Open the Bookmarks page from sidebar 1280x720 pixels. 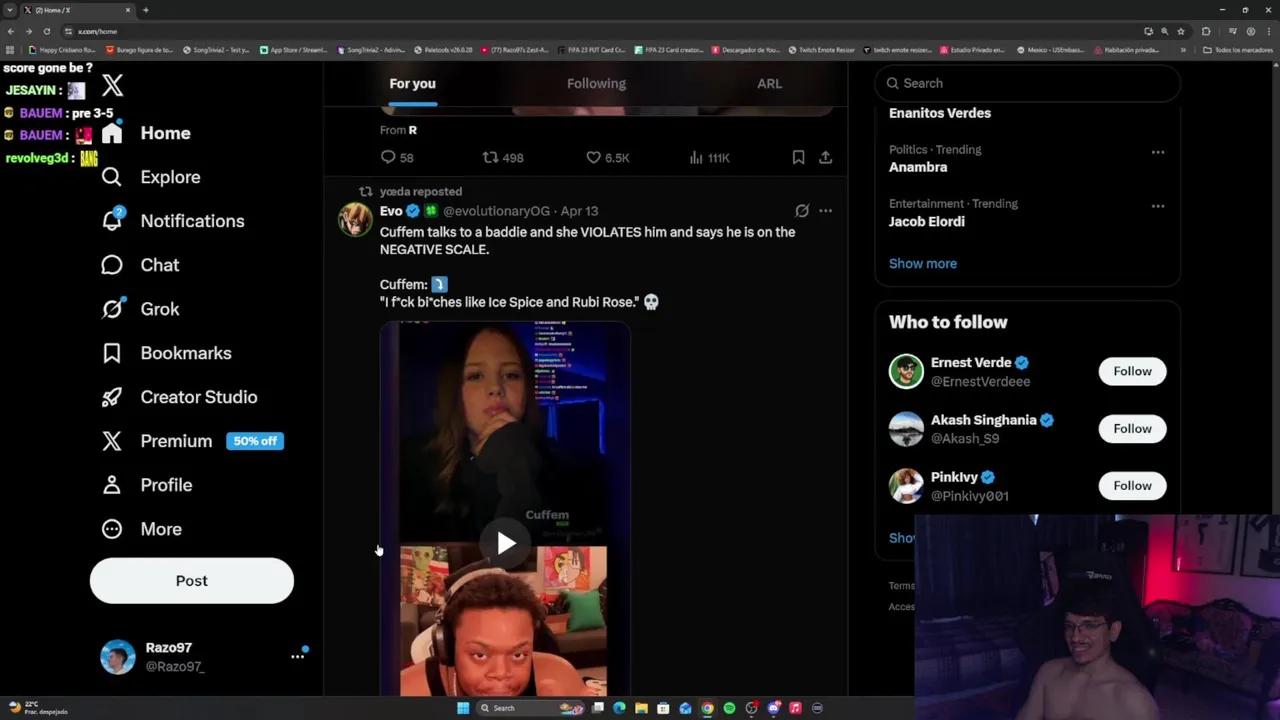[x=185, y=353]
